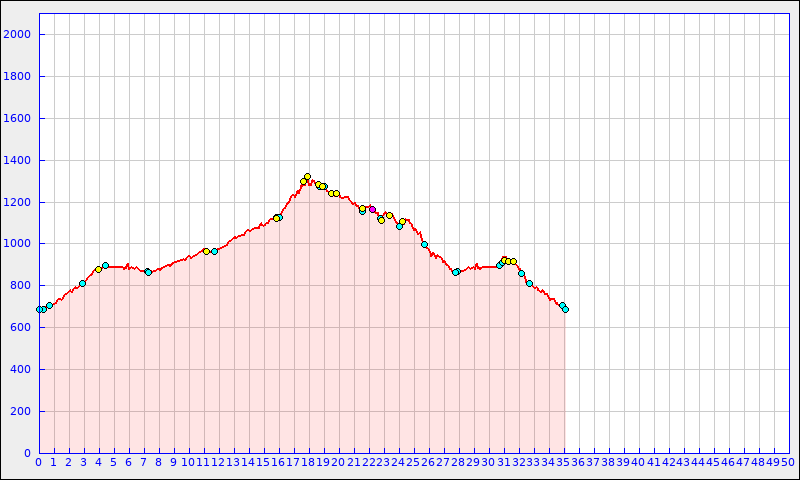This screenshot has width=800, height=480.
Task: Select the yellow marker at the highest peak
Action: 307,177
